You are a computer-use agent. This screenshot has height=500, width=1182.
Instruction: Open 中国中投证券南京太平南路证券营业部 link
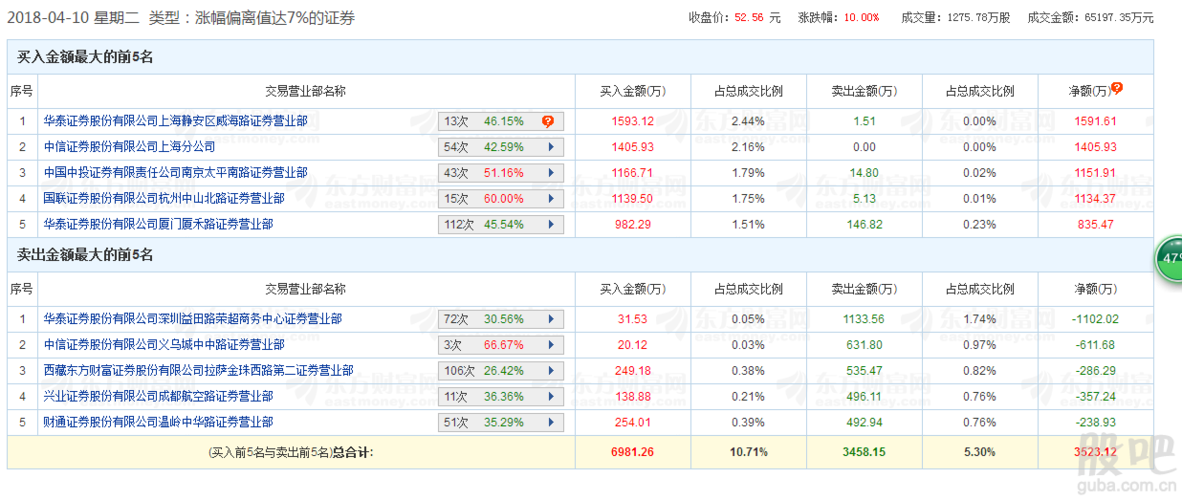tap(176, 173)
